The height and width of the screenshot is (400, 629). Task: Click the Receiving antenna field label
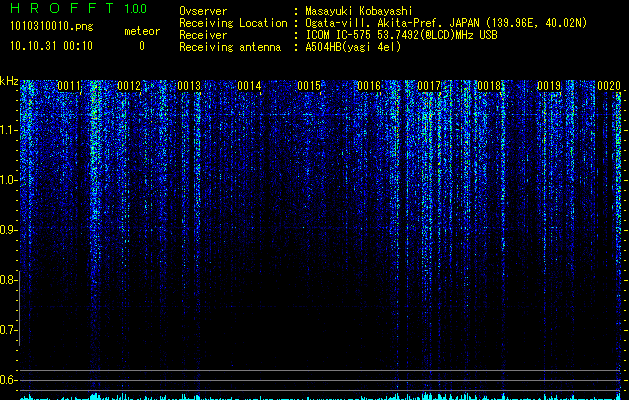[230, 47]
